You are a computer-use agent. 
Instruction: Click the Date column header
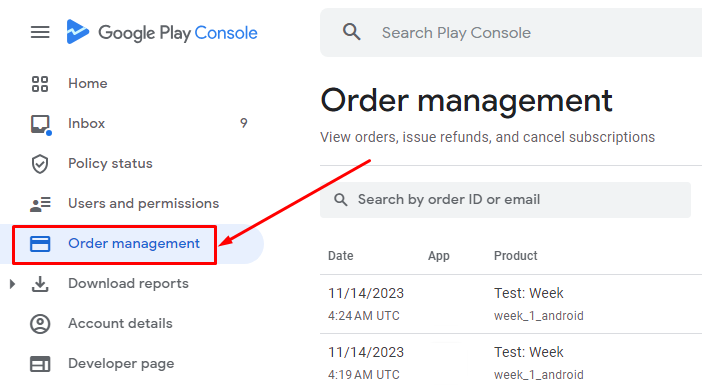[341, 256]
